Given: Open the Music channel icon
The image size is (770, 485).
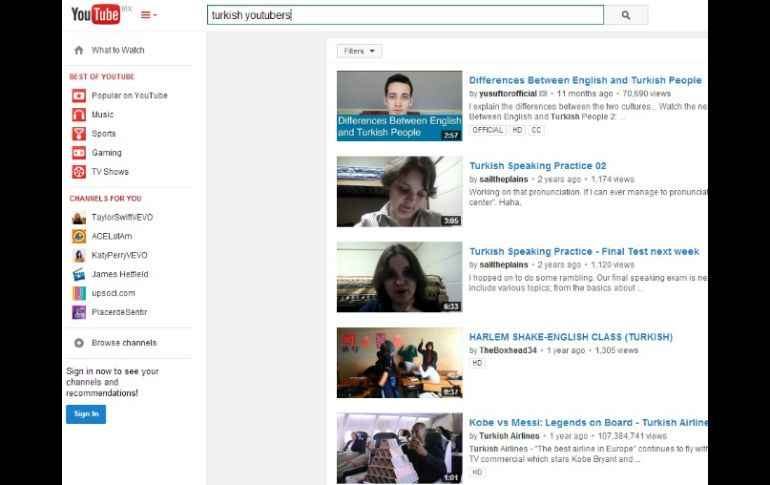Looking at the screenshot, I should (79, 115).
